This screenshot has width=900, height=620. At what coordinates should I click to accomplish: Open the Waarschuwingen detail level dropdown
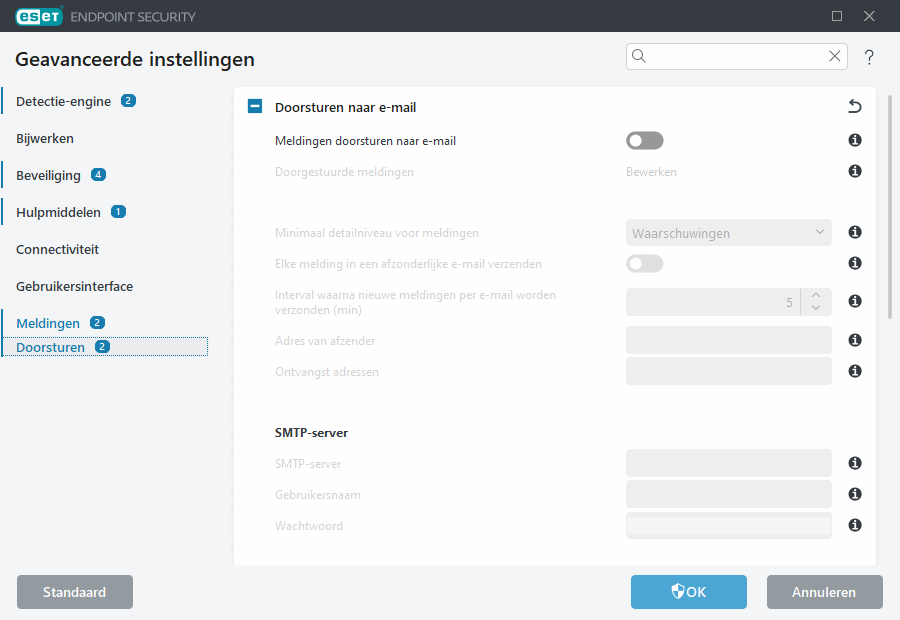[728, 233]
